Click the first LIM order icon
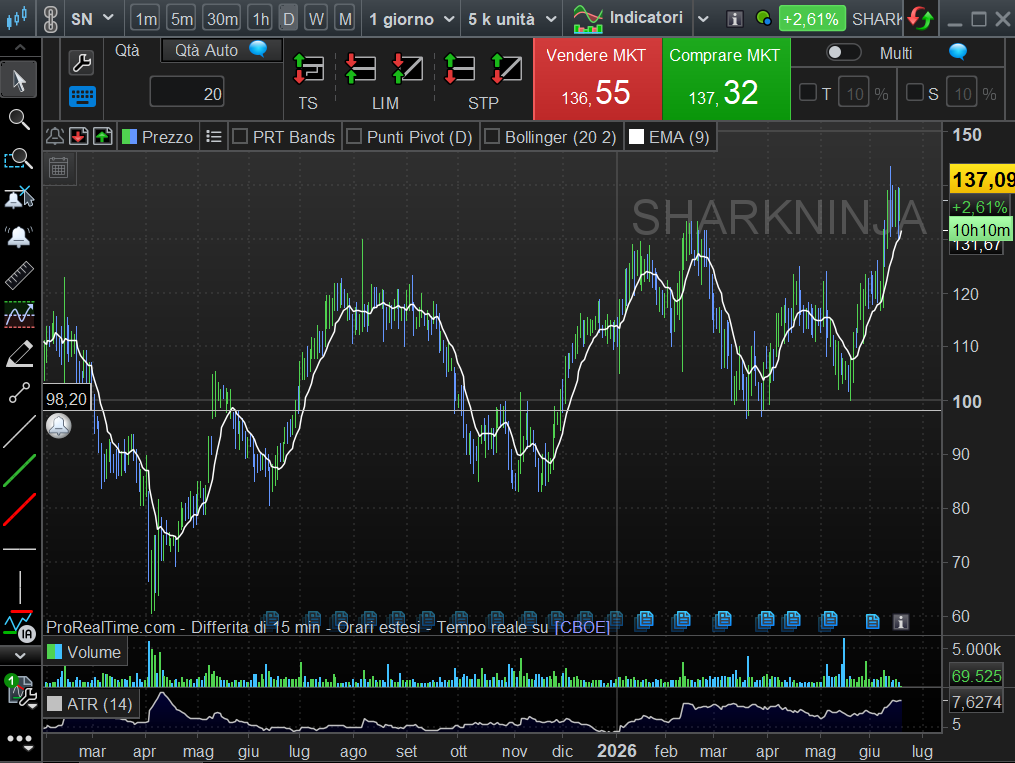 click(x=360, y=69)
